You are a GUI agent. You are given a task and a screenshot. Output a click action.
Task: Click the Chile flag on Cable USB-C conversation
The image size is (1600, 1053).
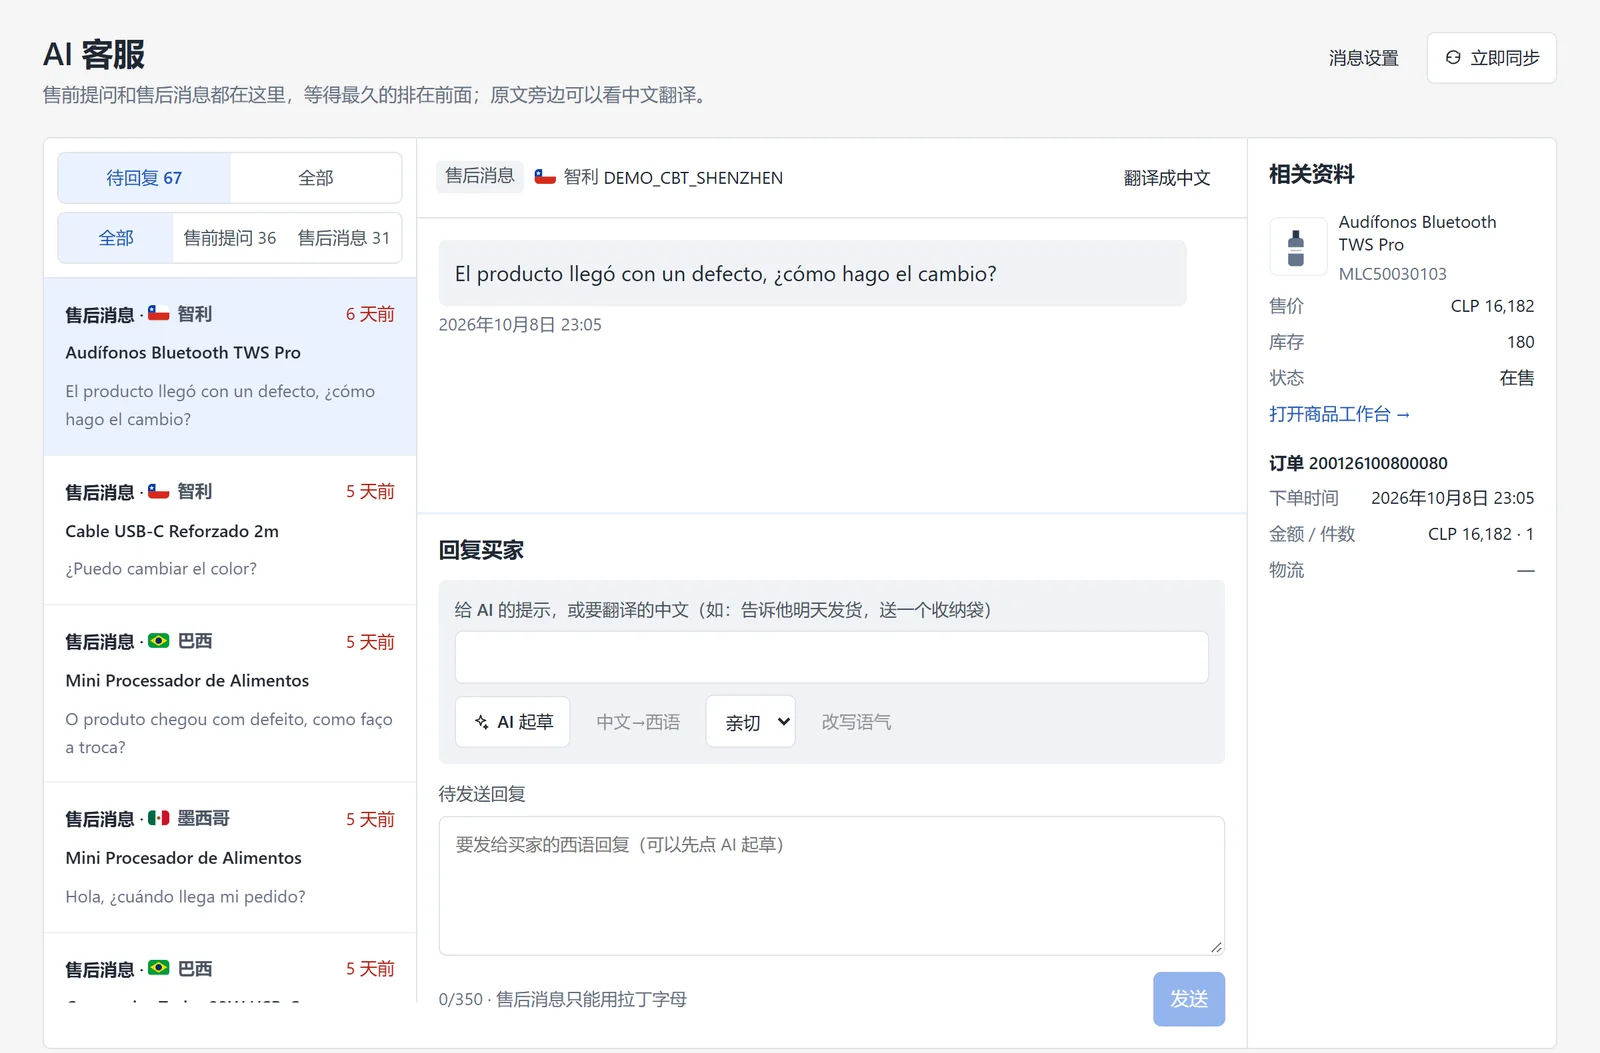point(159,491)
